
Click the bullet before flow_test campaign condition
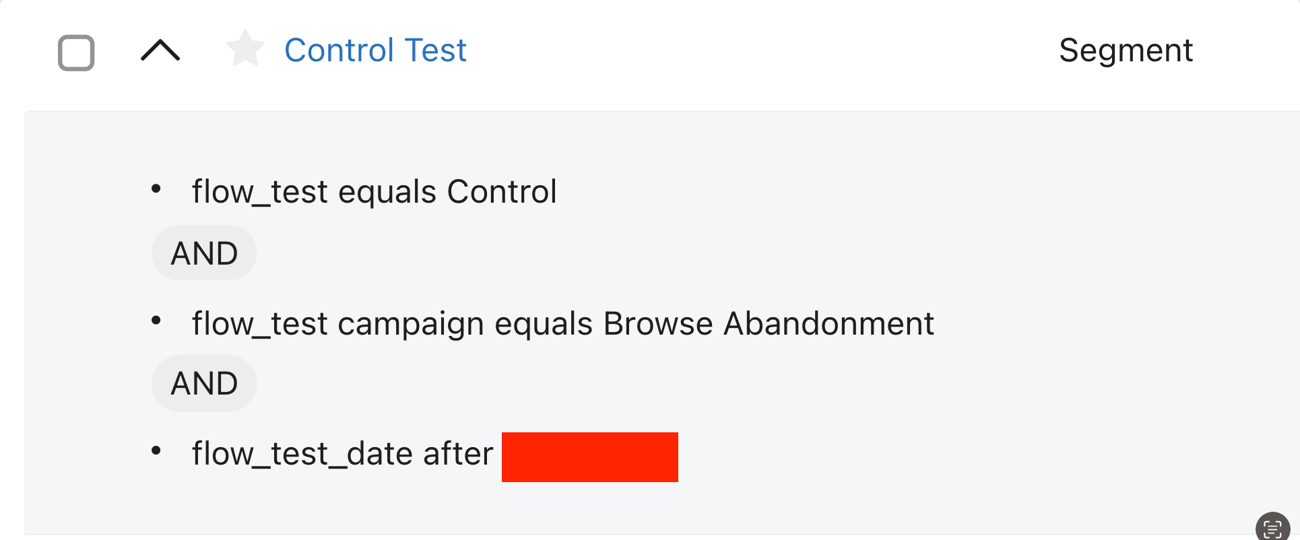point(156,321)
